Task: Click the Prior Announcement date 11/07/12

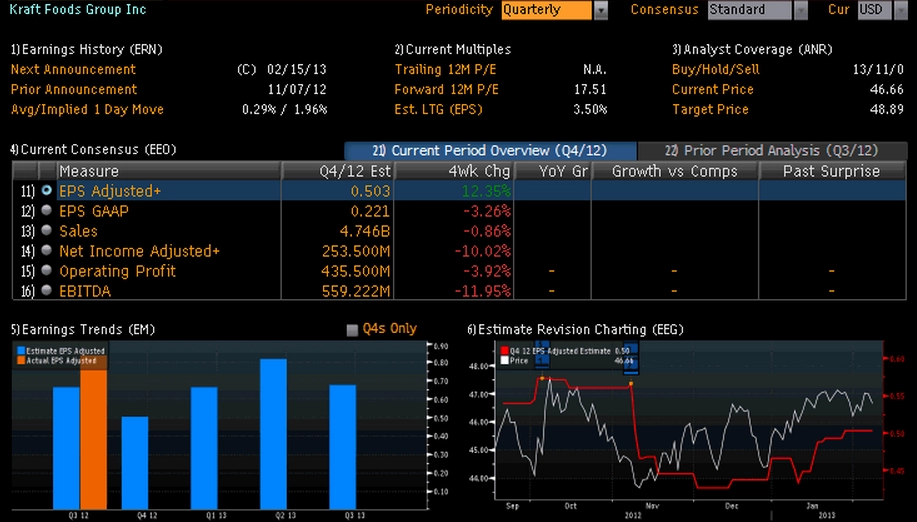Action: [297, 89]
